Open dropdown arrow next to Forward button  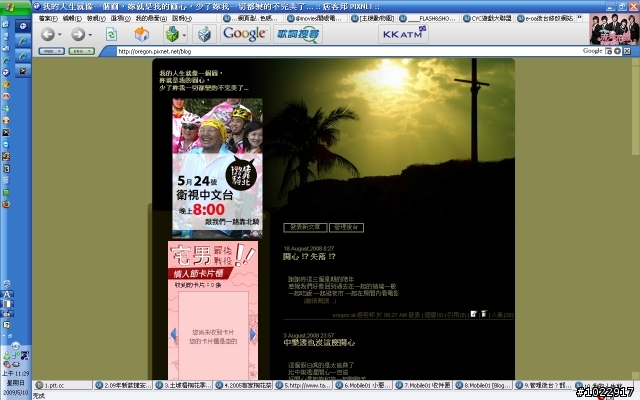[90, 35]
